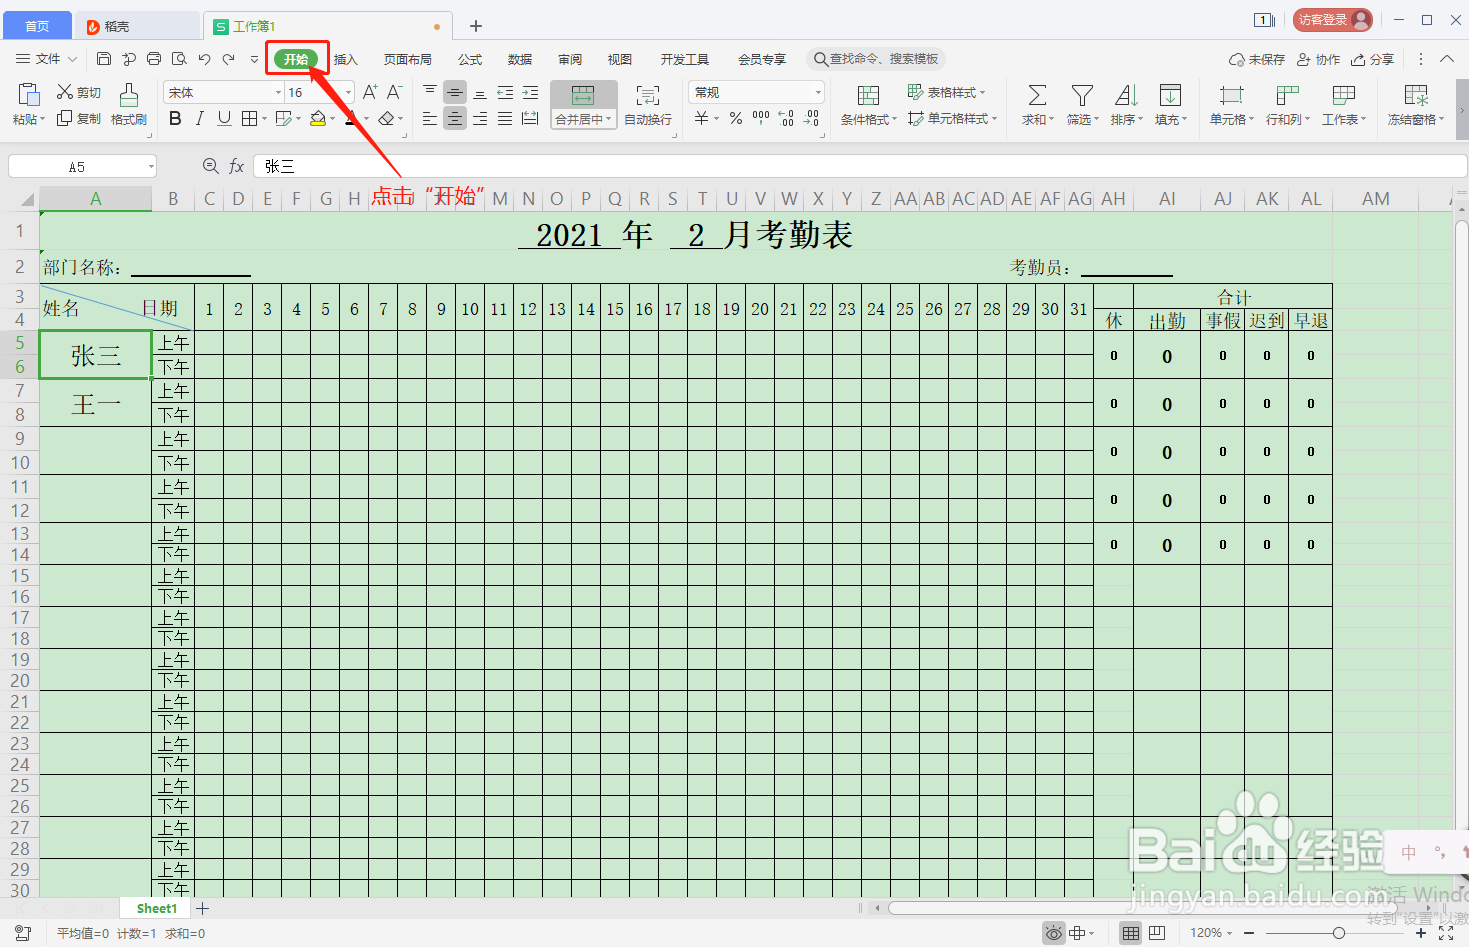Click the Share (分享) button
Viewport: 1469px width, 947px height.
pos(1372,59)
